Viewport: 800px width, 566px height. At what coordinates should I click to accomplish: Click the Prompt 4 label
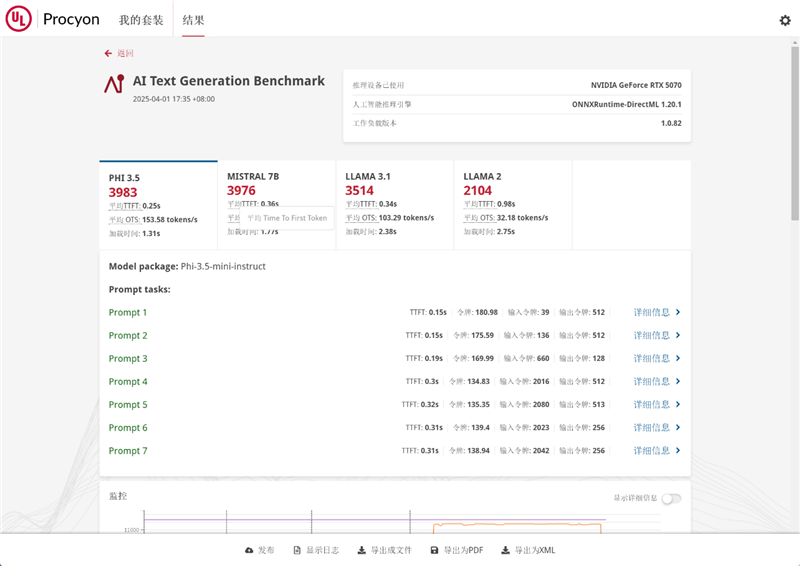(128, 381)
